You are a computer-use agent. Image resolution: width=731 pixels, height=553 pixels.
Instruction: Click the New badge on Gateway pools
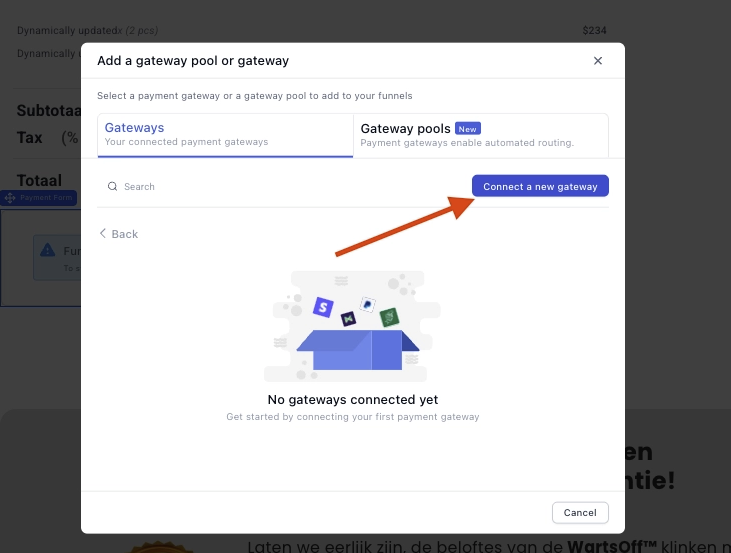coord(467,129)
